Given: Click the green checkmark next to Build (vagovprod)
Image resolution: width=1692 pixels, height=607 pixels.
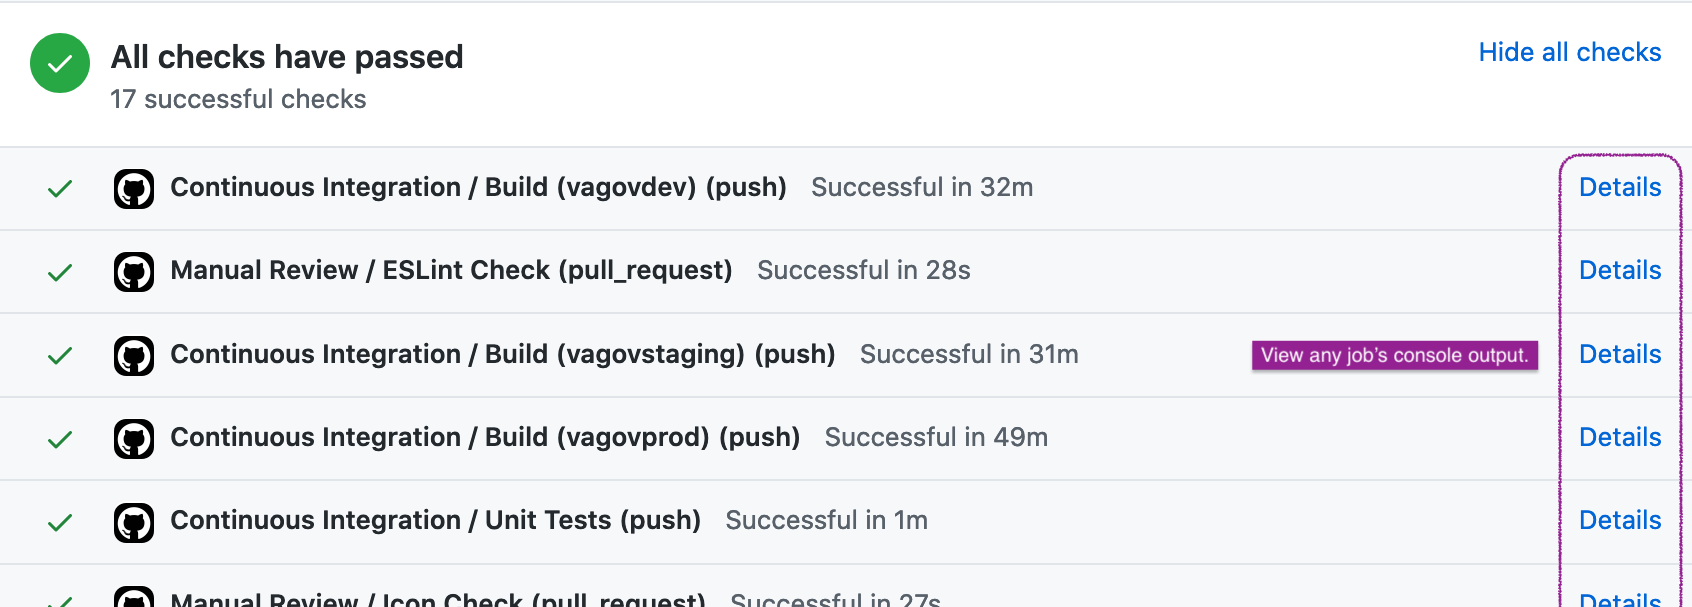Looking at the screenshot, I should coord(59,438).
